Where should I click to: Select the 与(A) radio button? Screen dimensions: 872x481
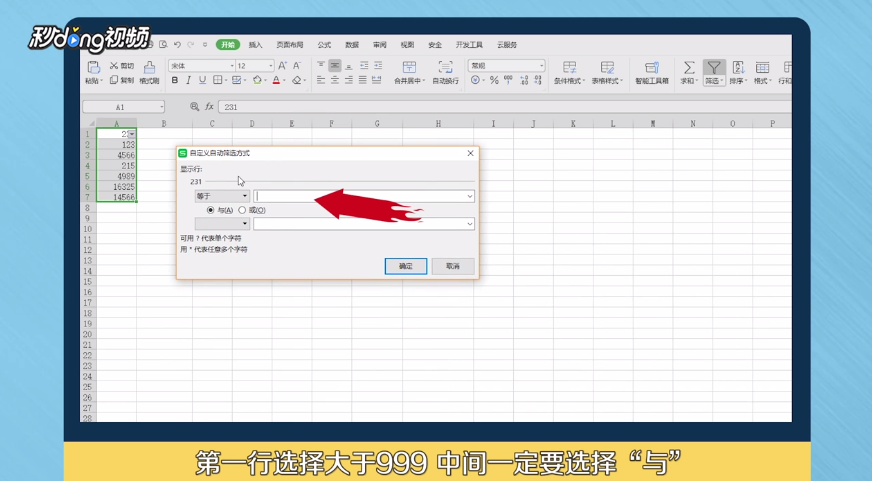coord(210,210)
